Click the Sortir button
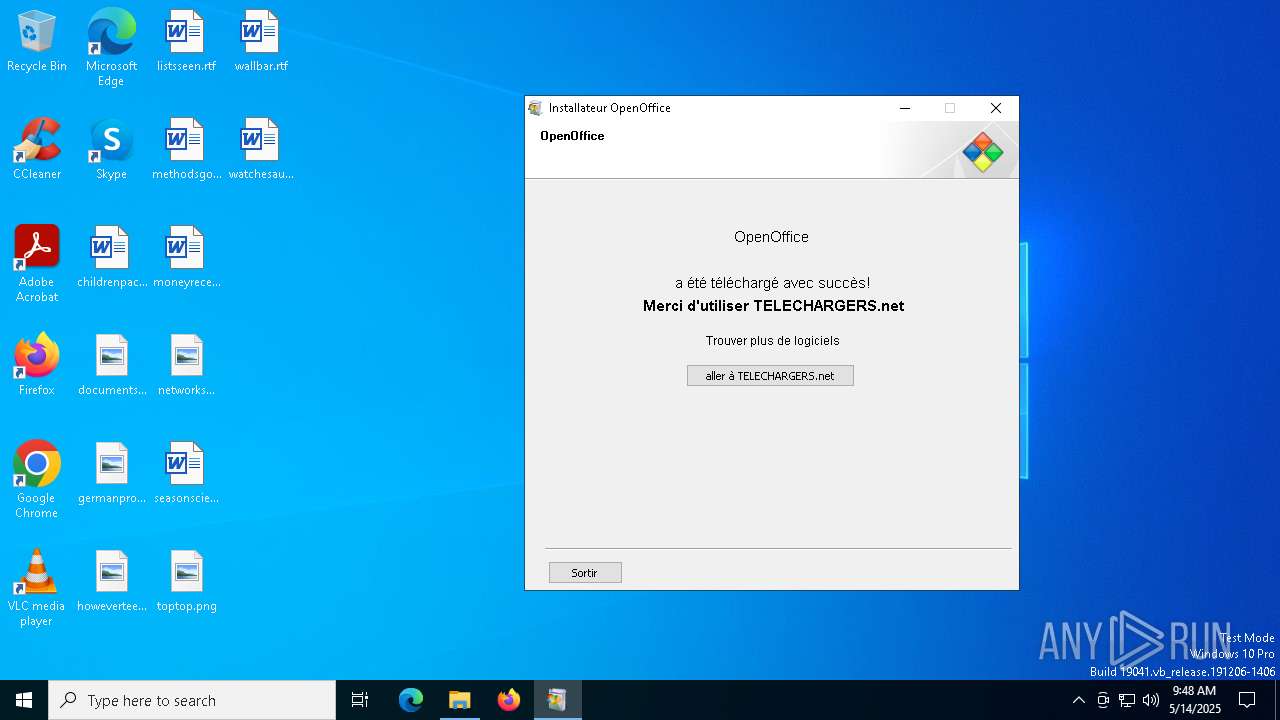 [585, 573]
